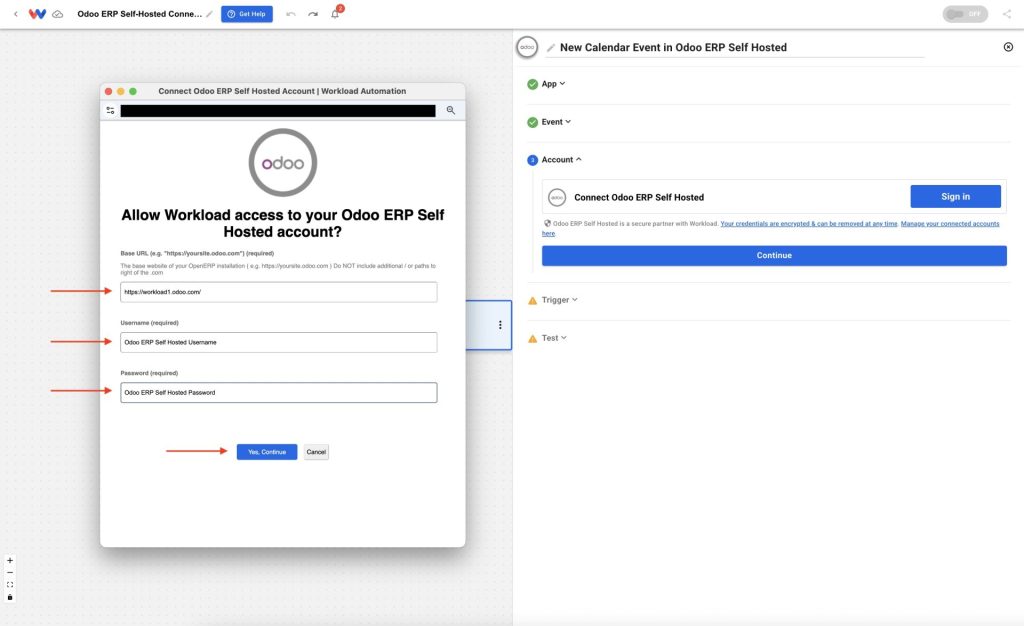Click the Odoo step logo in panel header
The width and height of the screenshot is (1024, 626).
527,47
